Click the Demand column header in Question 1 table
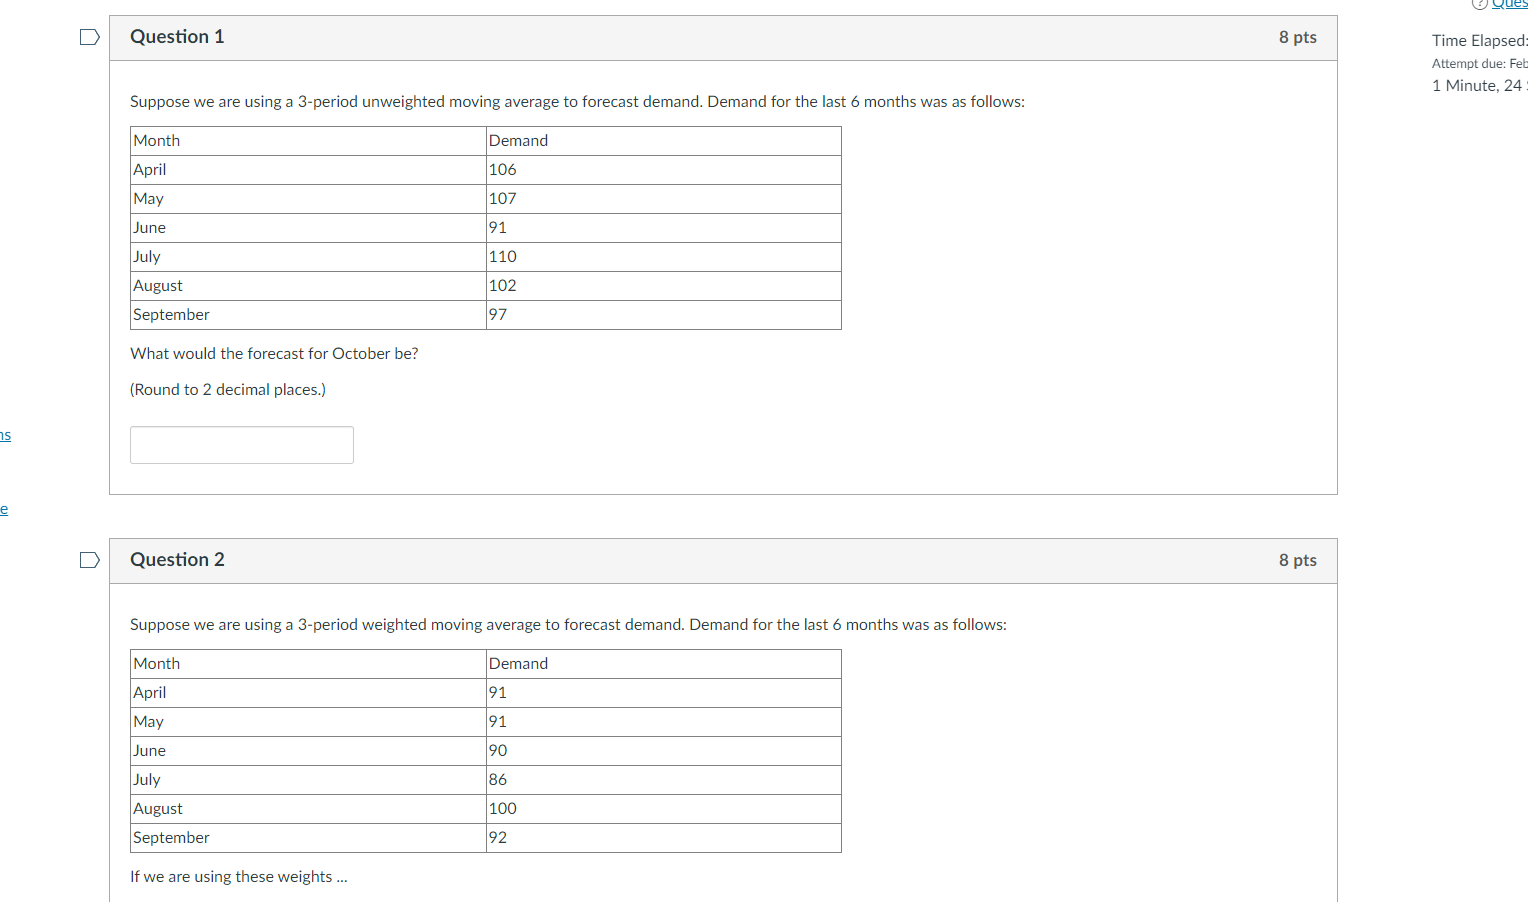The image size is (1528, 902). click(x=518, y=140)
